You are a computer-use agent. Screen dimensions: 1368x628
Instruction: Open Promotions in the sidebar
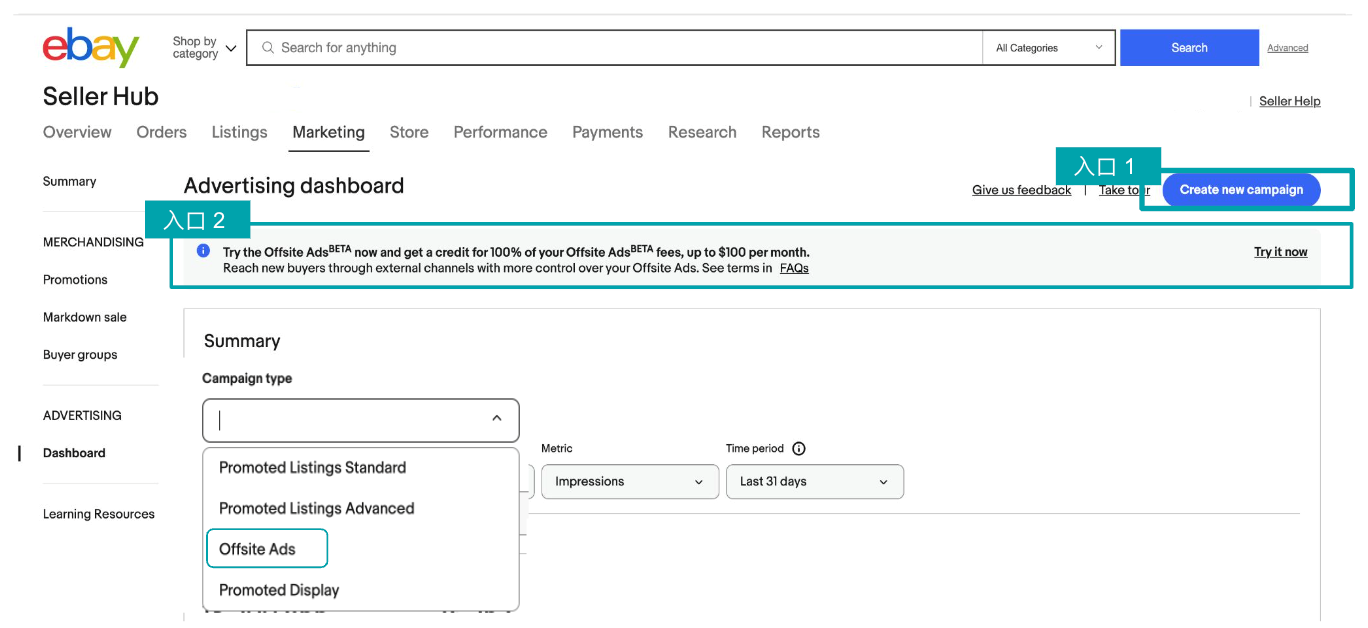tap(75, 280)
